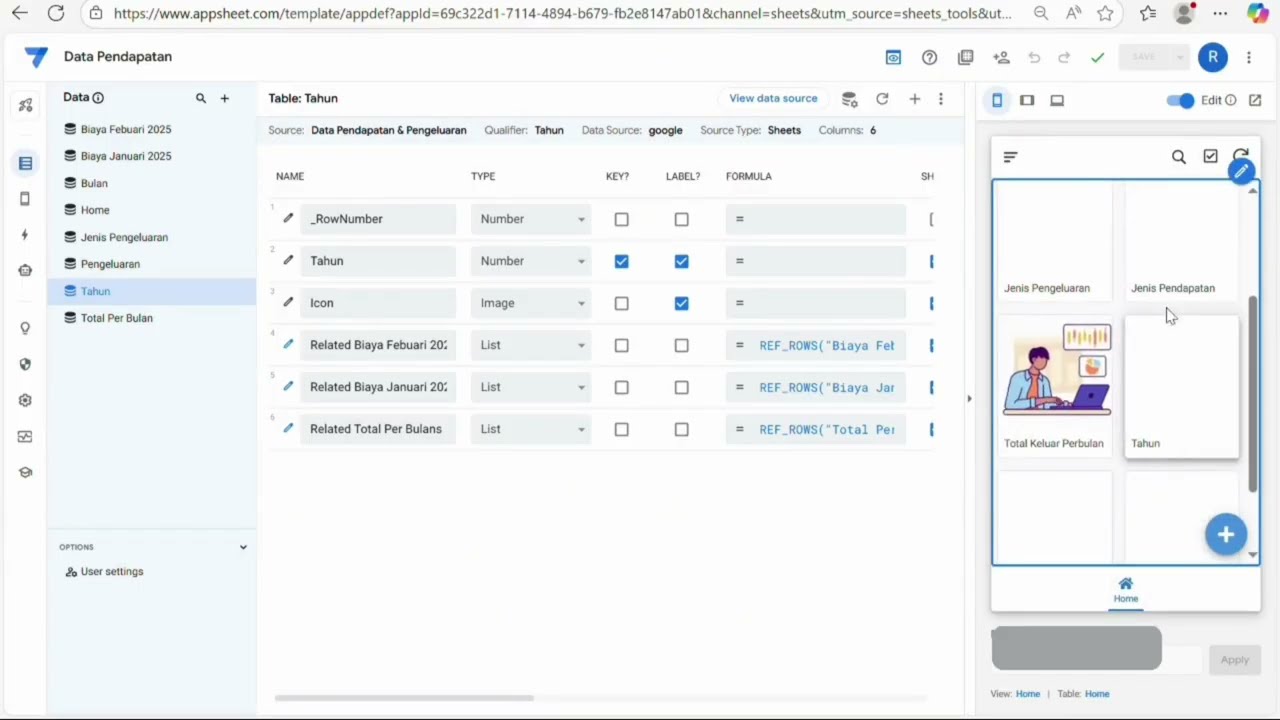Click the blue add button in preview

coord(1226,534)
